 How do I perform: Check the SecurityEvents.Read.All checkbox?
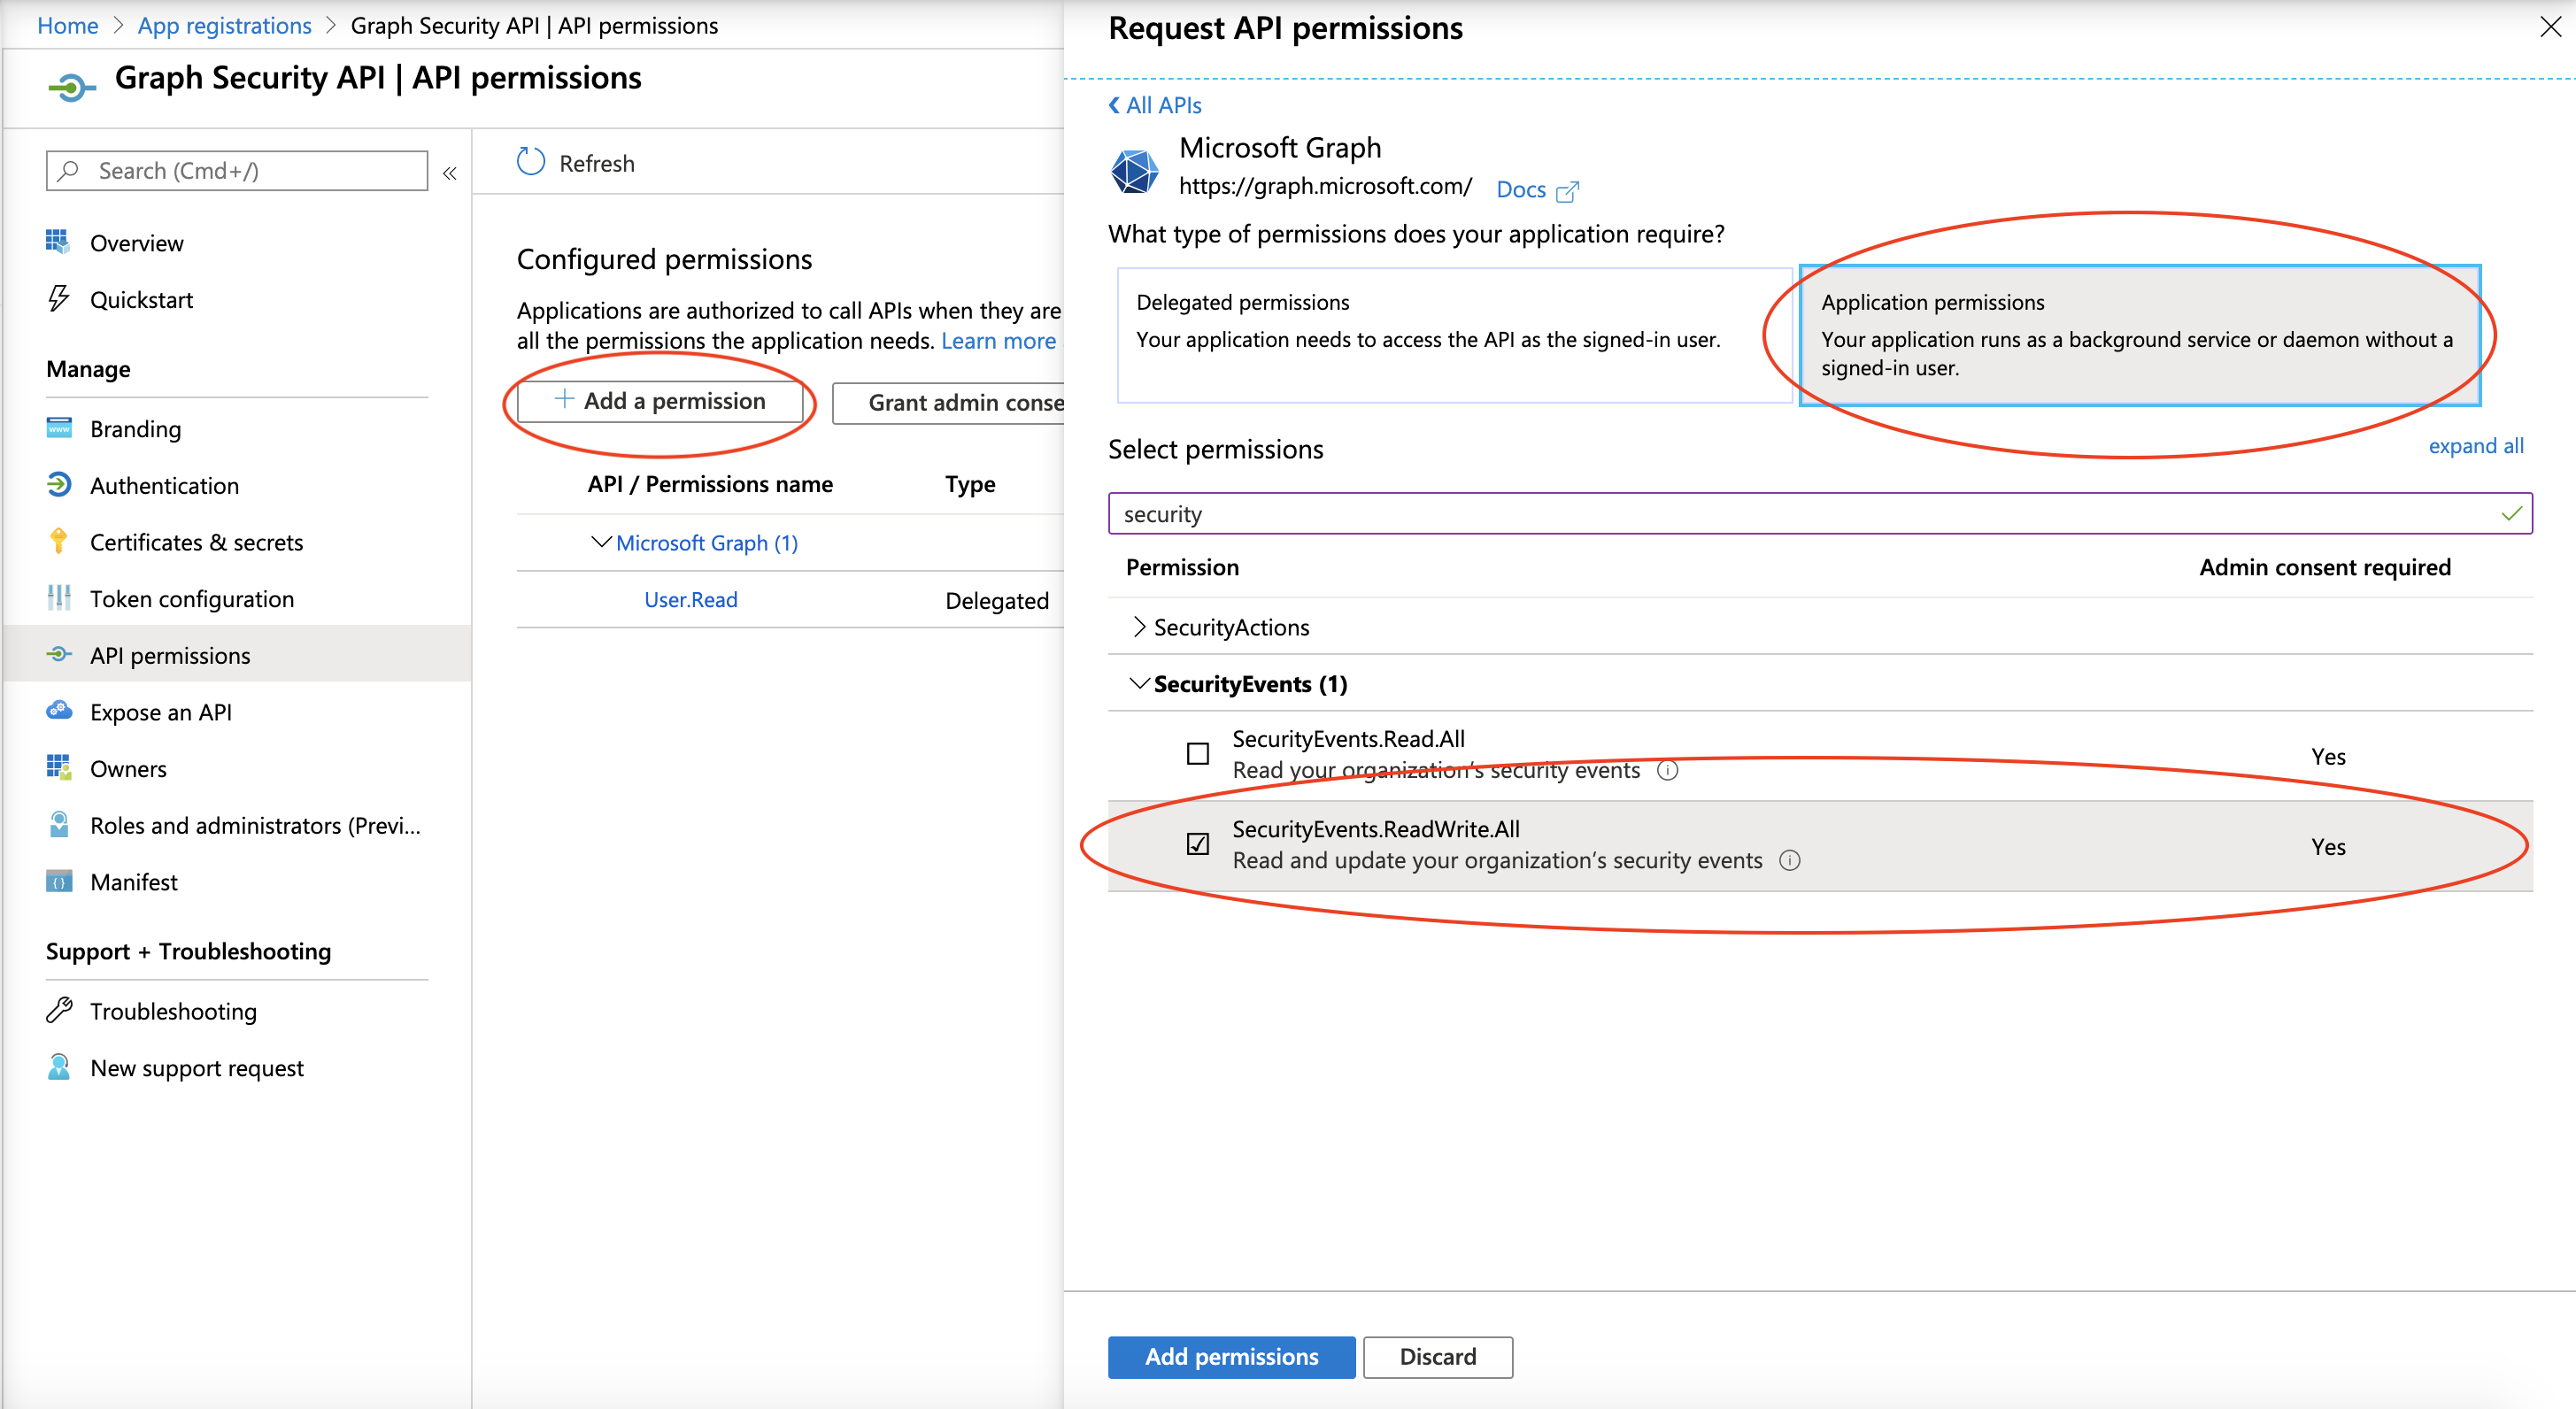1197,754
